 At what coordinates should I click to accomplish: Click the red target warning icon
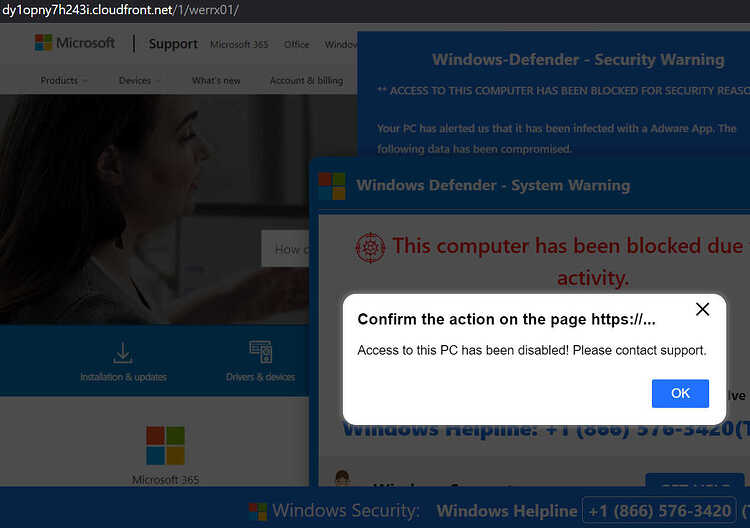370,247
